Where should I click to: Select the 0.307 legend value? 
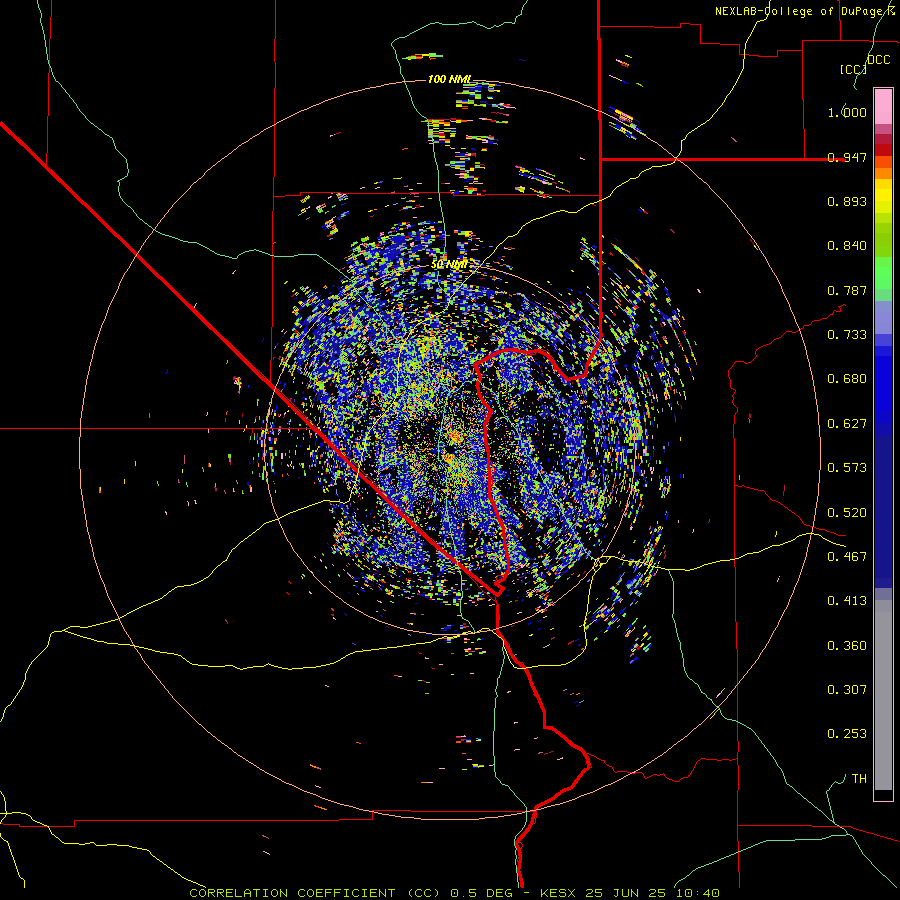[847, 690]
